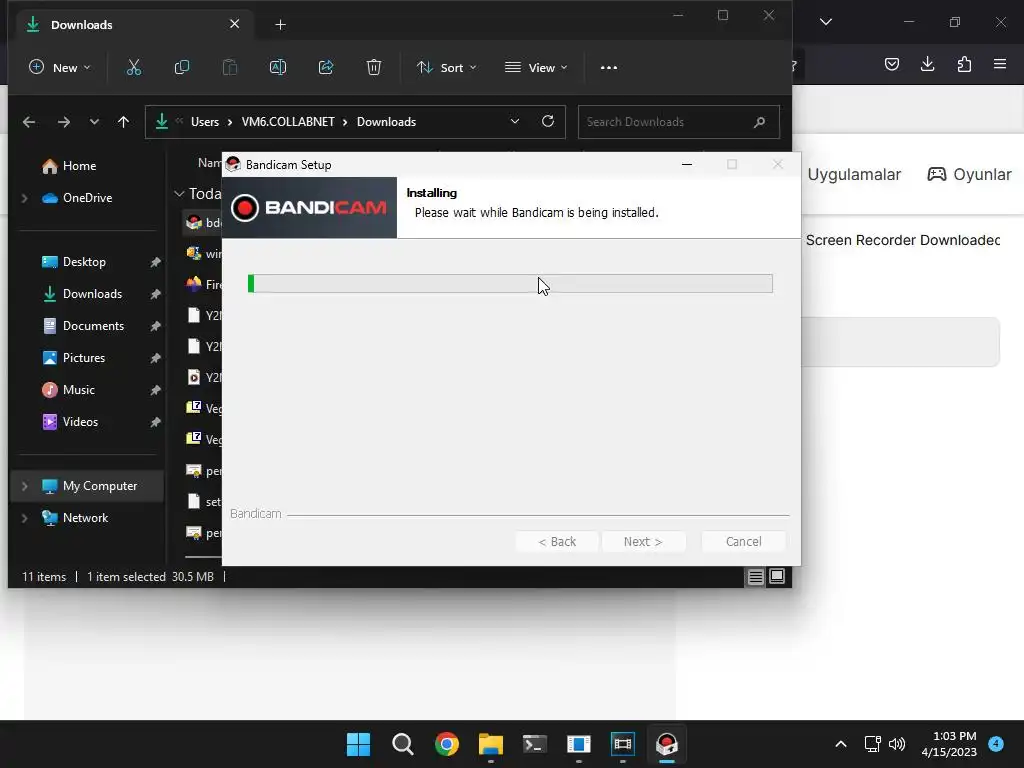Close the Downloads tab
Image resolution: width=1024 pixels, height=768 pixels.
(x=234, y=24)
